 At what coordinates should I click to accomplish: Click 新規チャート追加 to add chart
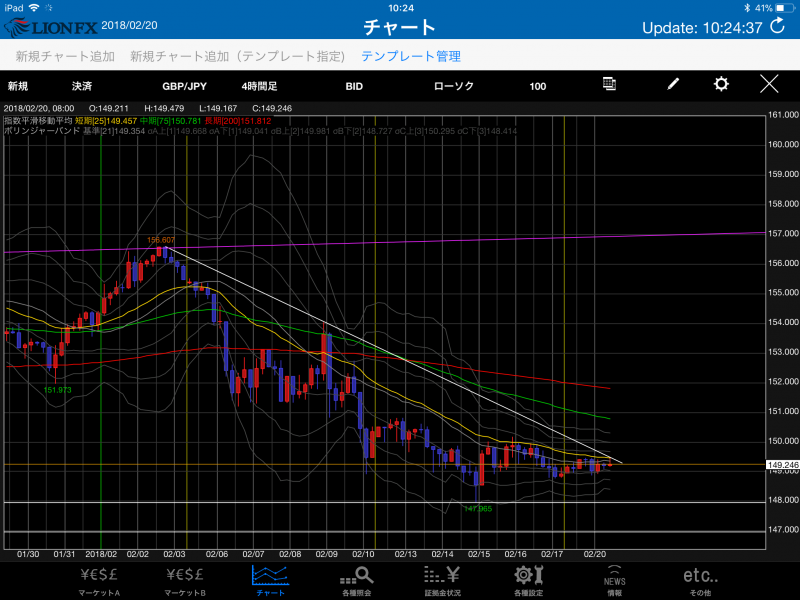coord(65,56)
